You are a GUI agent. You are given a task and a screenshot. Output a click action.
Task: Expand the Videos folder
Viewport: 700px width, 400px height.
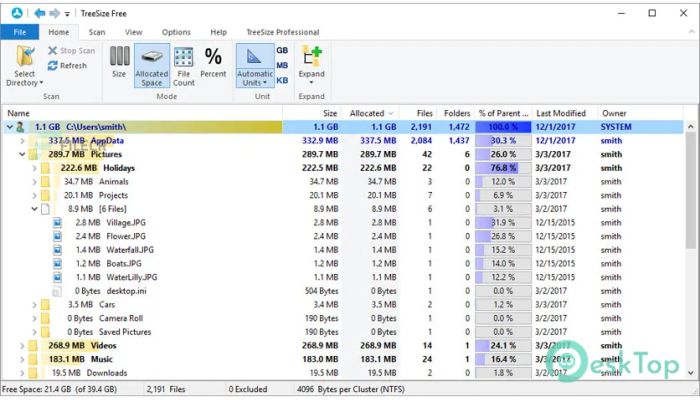pyautogui.click(x=22, y=346)
